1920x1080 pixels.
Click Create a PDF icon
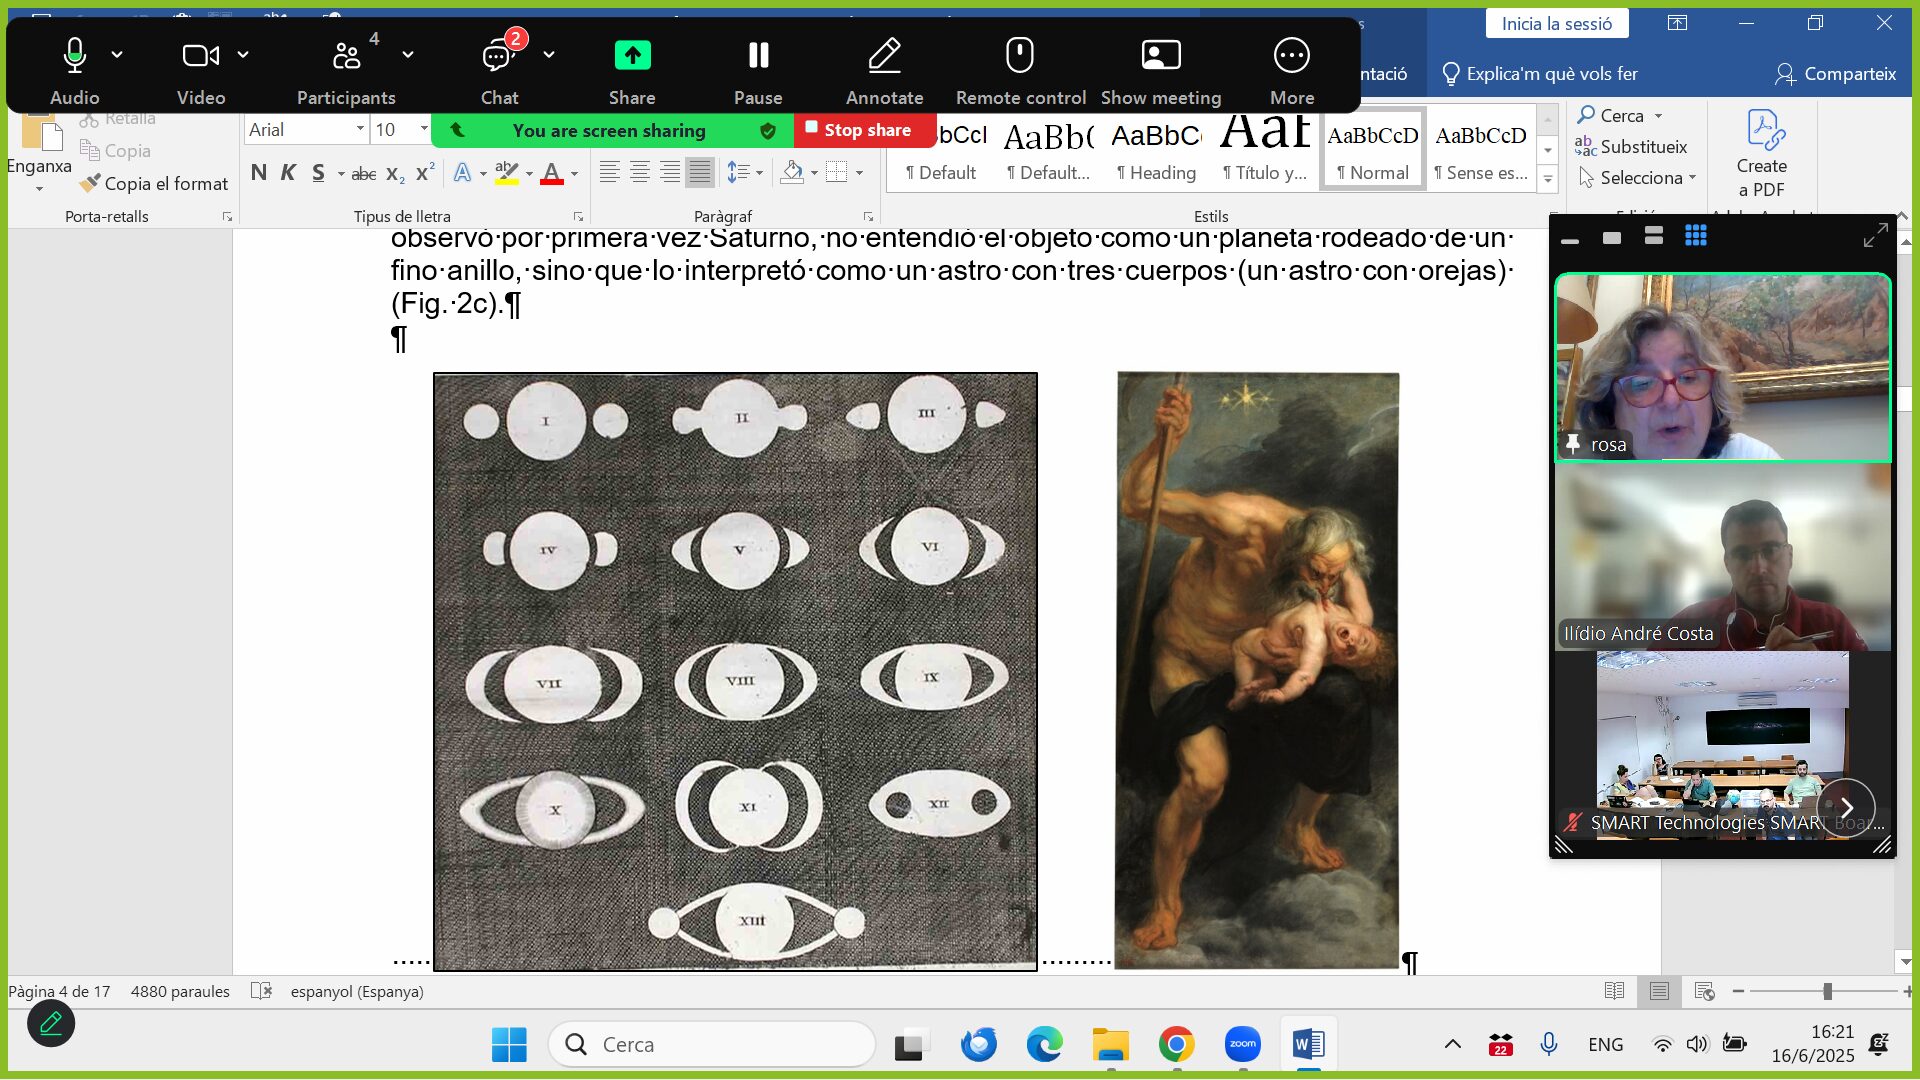pyautogui.click(x=1762, y=152)
